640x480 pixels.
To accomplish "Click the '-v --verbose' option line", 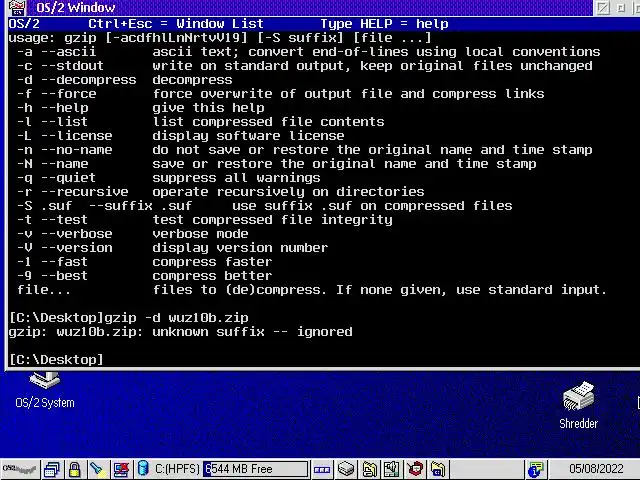I will tap(132, 233).
